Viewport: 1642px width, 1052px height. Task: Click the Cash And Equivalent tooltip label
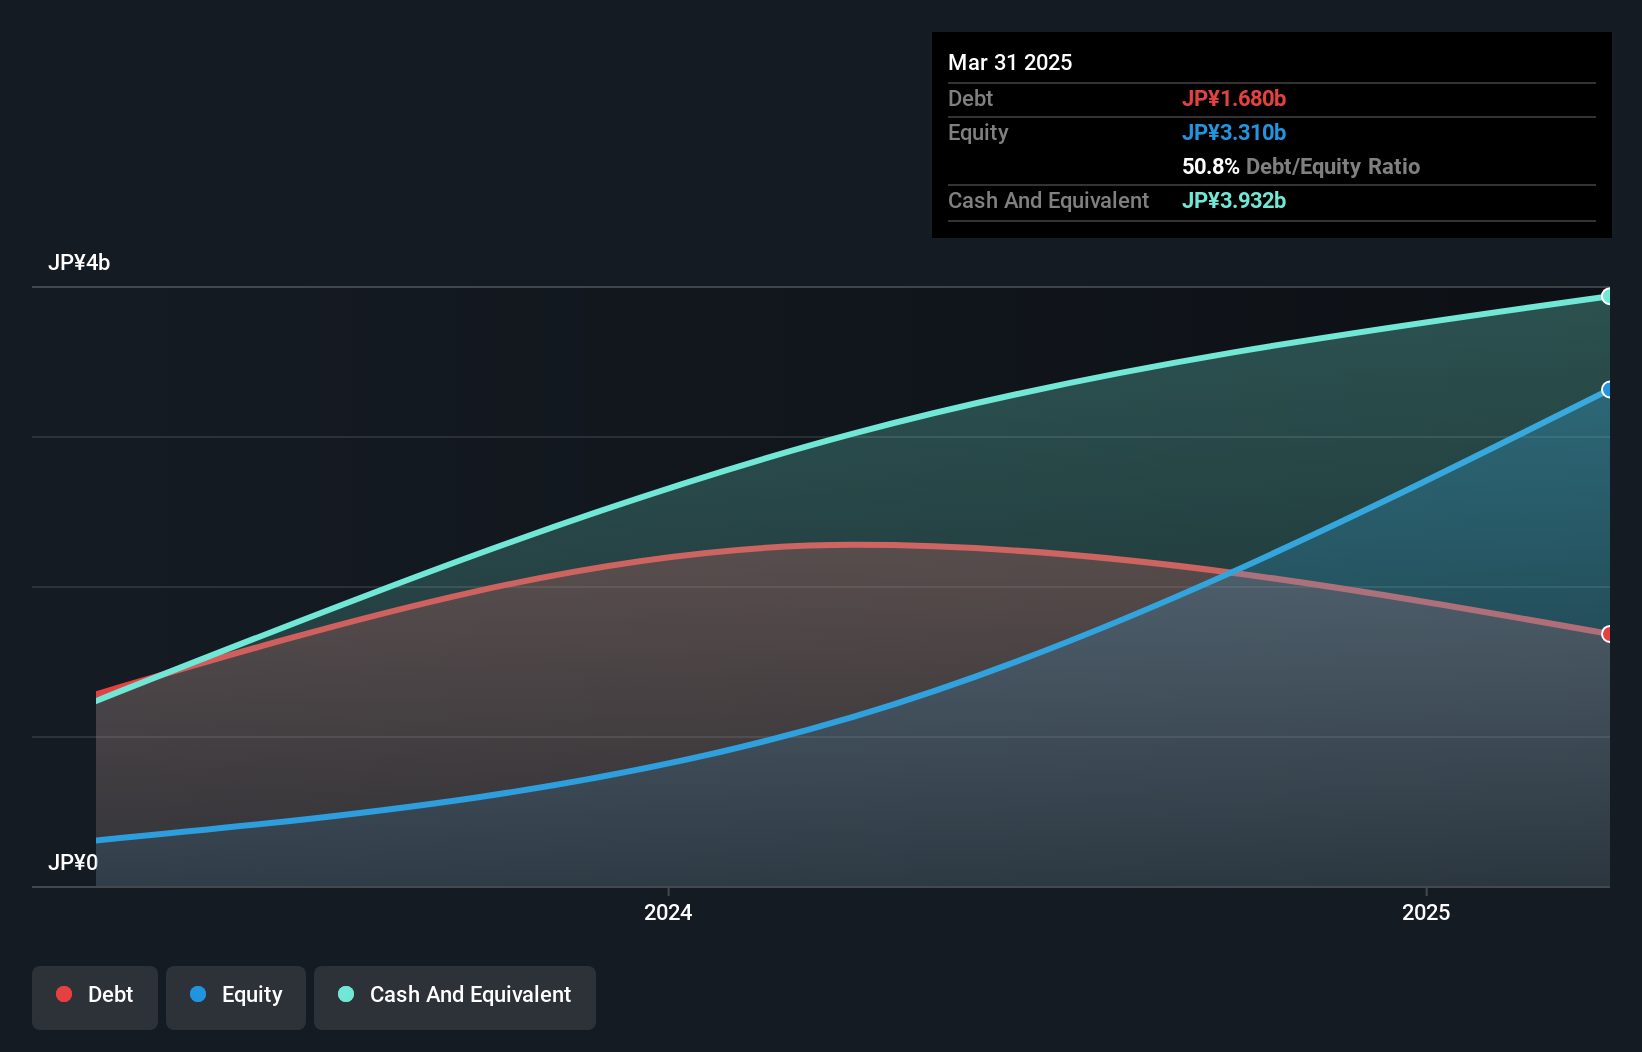[x=1048, y=200]
